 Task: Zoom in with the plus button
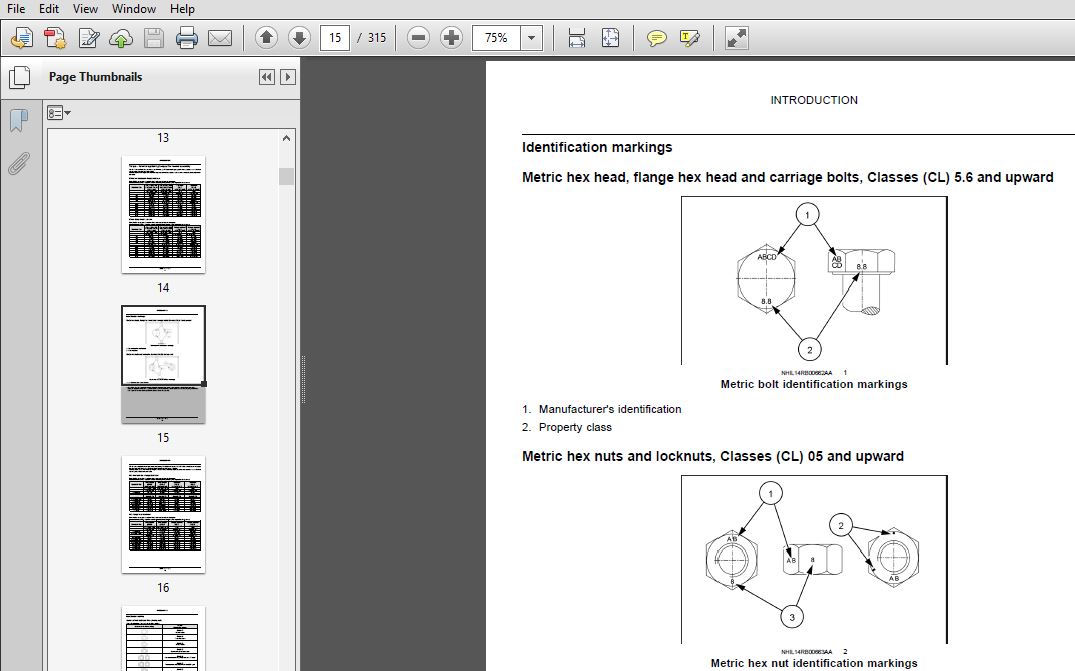point(451,38)
